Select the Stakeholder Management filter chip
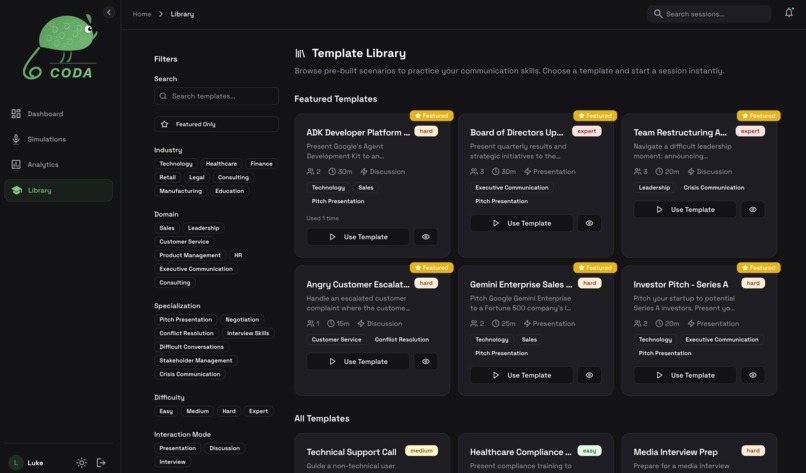806x473 pixels. (x=196, y=360)
